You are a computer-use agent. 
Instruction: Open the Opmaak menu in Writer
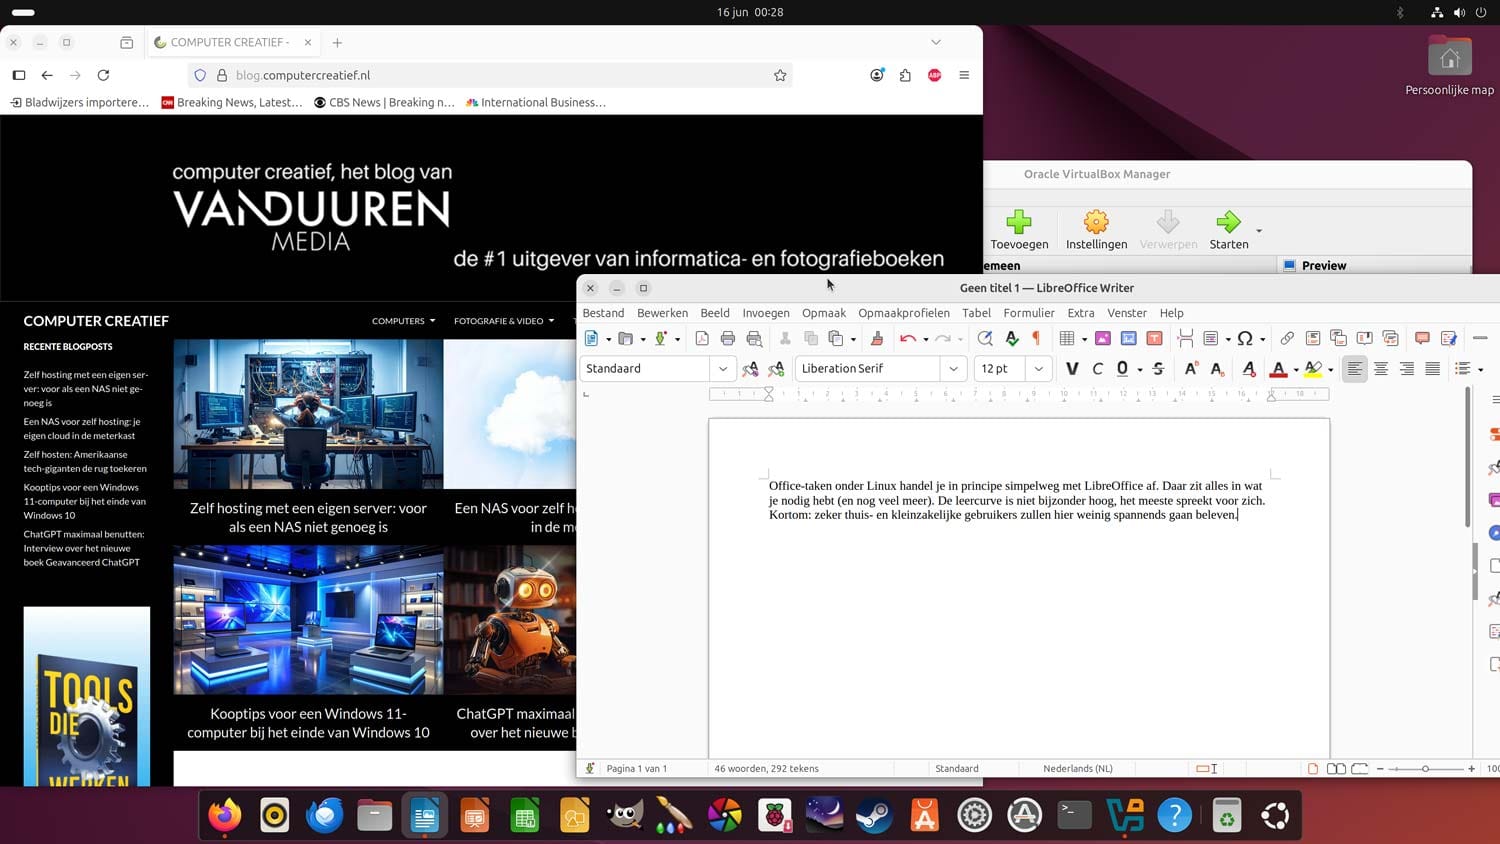(824, 313)
